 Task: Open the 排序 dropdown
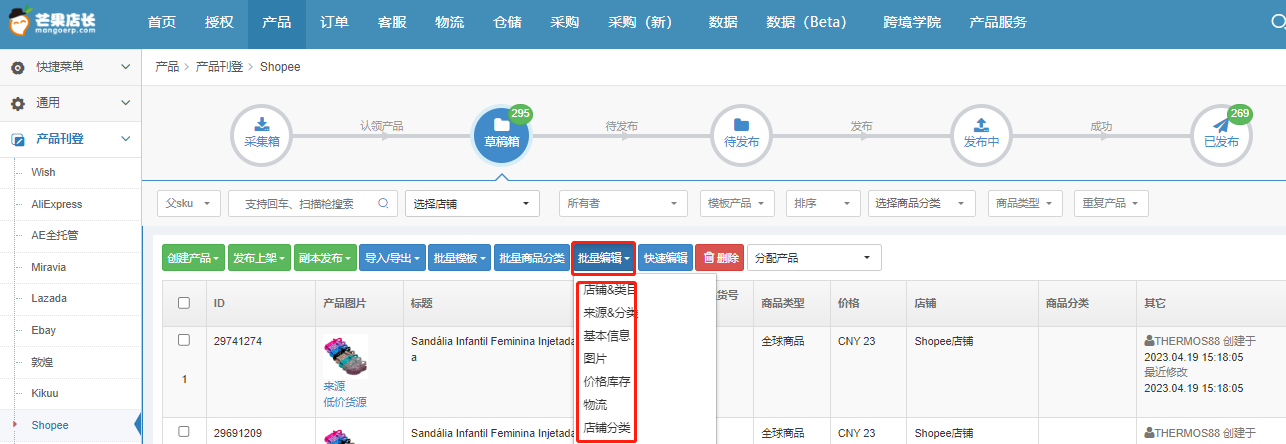[823, 203]
